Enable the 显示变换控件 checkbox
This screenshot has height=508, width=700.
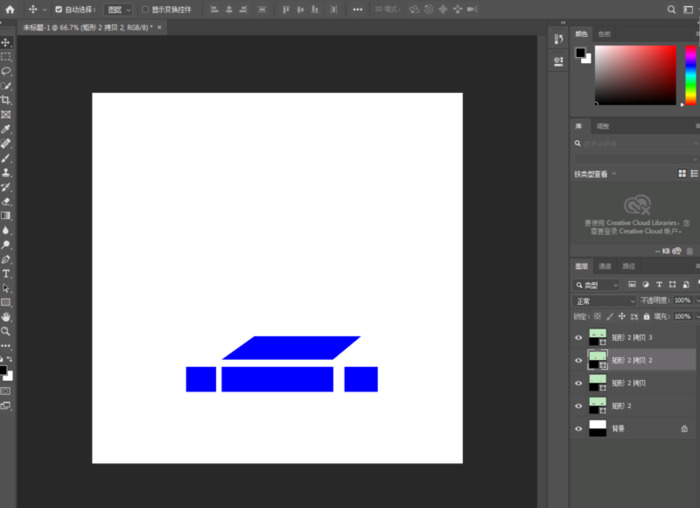(x=145, y=9)
